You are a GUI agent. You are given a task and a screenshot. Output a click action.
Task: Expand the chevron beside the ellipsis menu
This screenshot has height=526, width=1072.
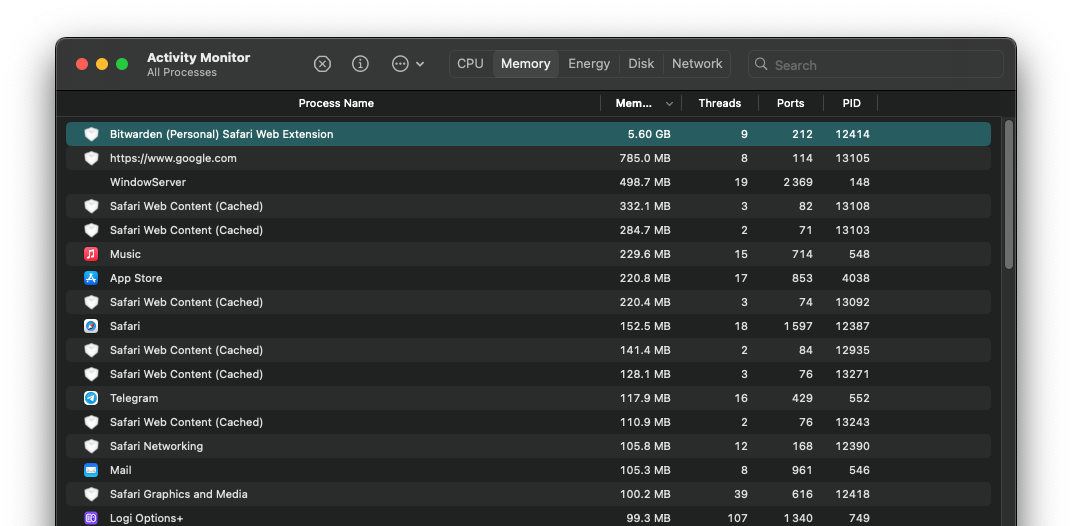(x=420, y=64)
